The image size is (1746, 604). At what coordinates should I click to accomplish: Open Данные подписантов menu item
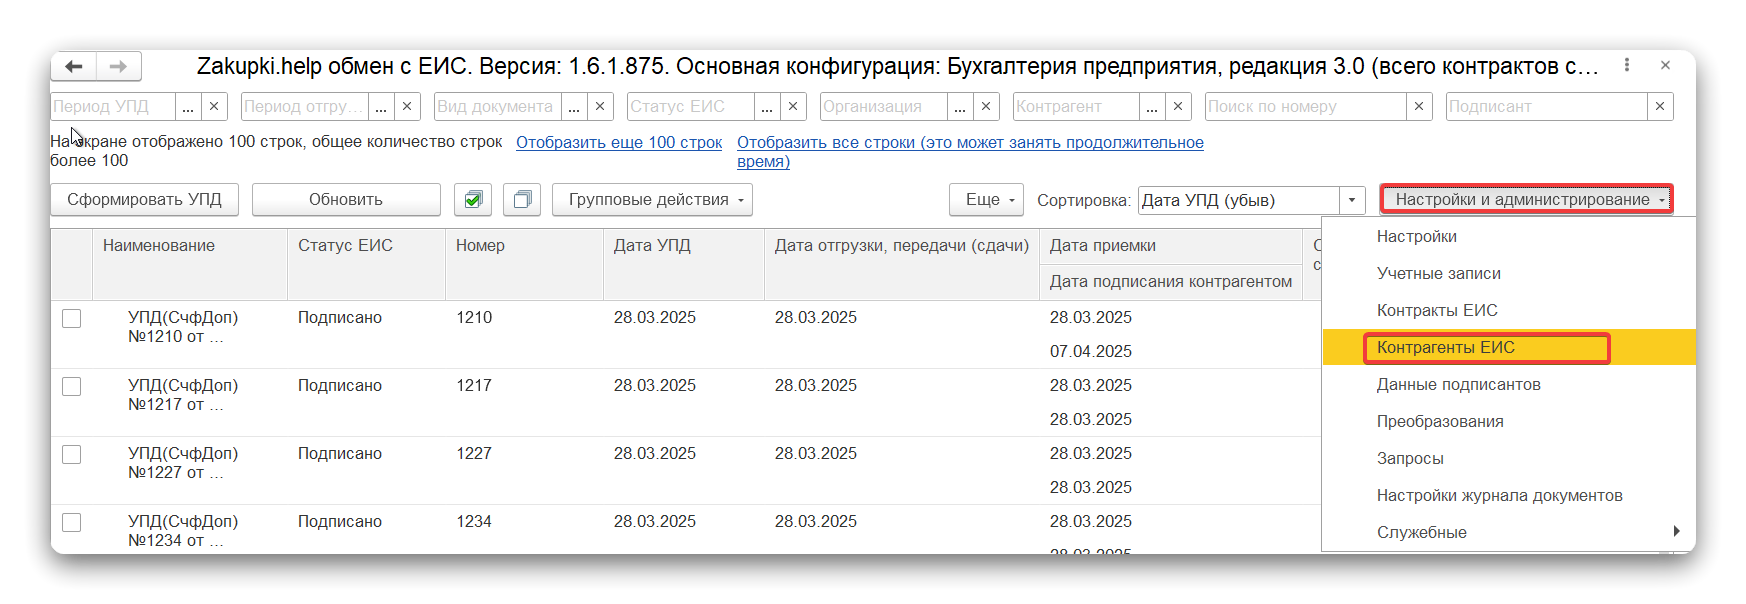pos(1509,384)
